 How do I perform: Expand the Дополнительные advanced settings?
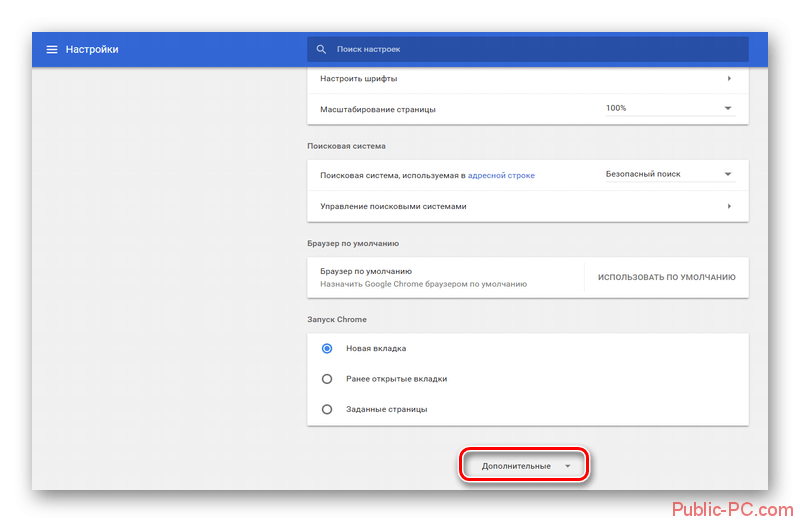pos(524,465)
